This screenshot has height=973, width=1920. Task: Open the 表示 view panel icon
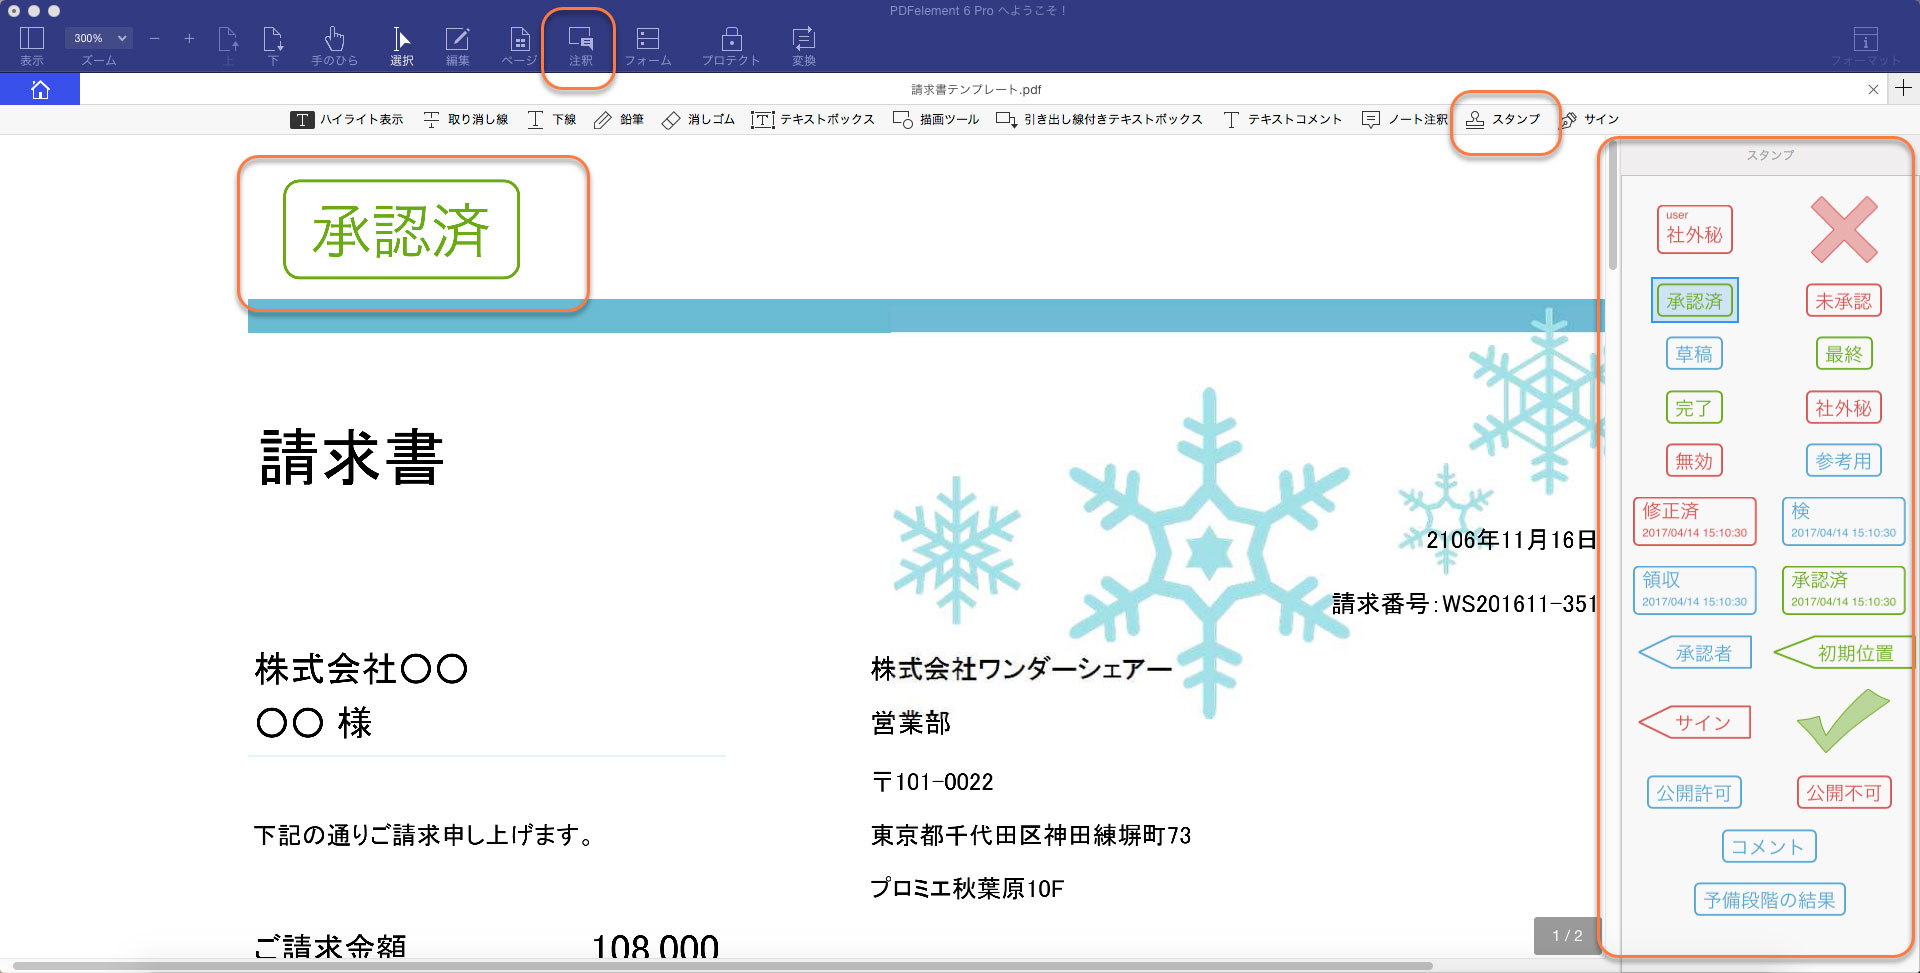coord(32,46)
